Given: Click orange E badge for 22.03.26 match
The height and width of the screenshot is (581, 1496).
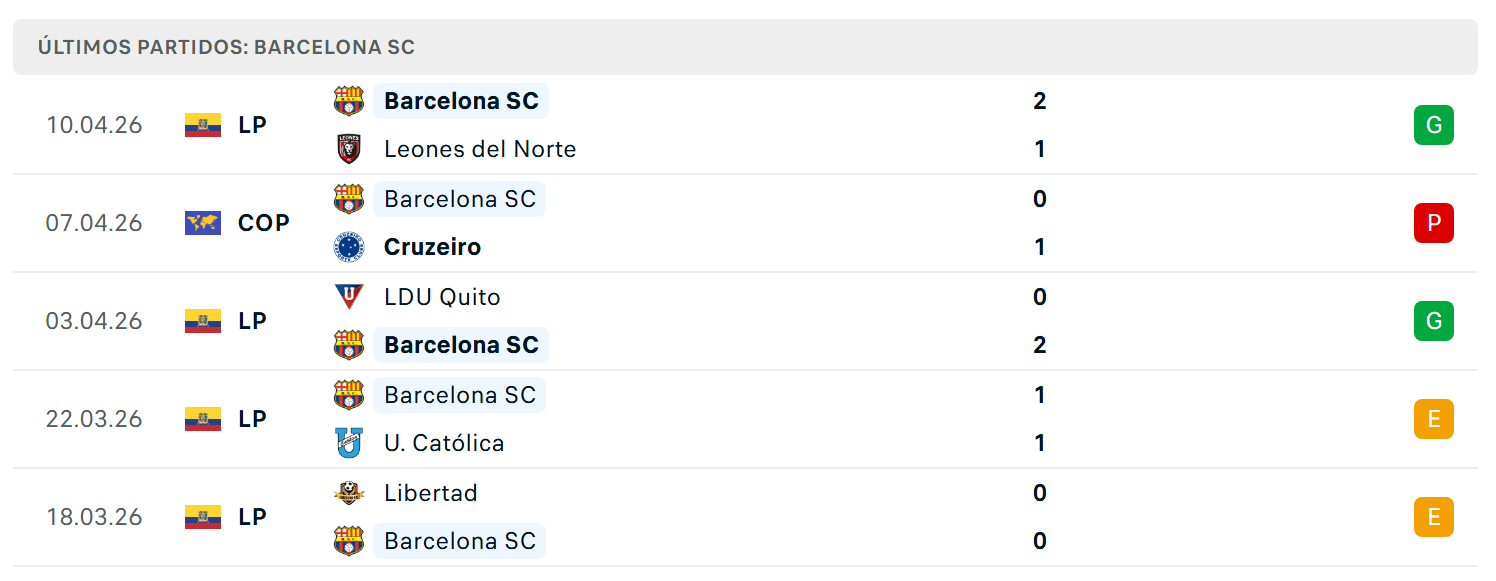Looking at the screenshot, I should pyautogui.click(x=1434, y=419).
